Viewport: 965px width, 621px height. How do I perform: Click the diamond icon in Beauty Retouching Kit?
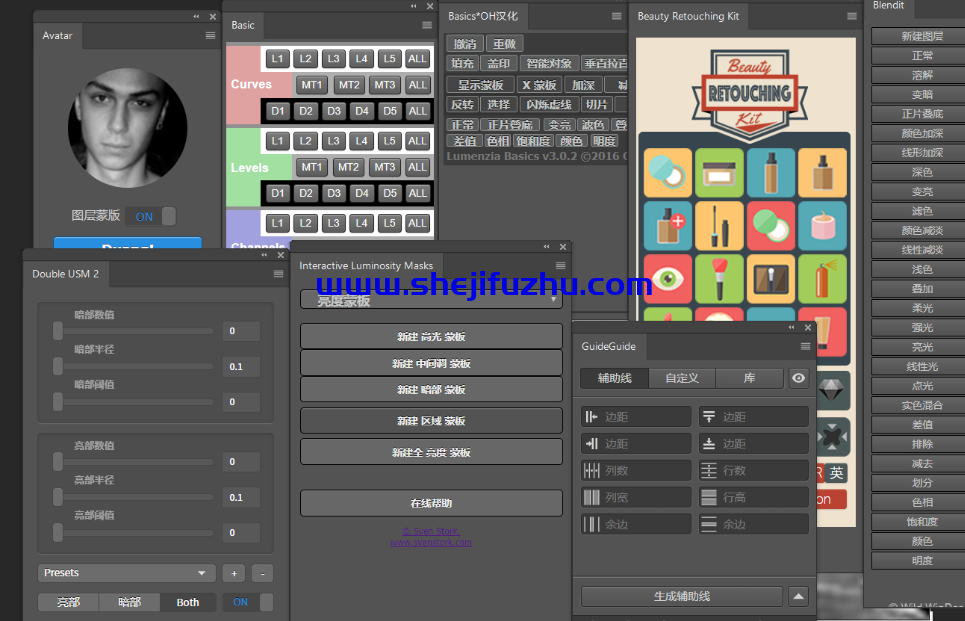tap(831, 390)
